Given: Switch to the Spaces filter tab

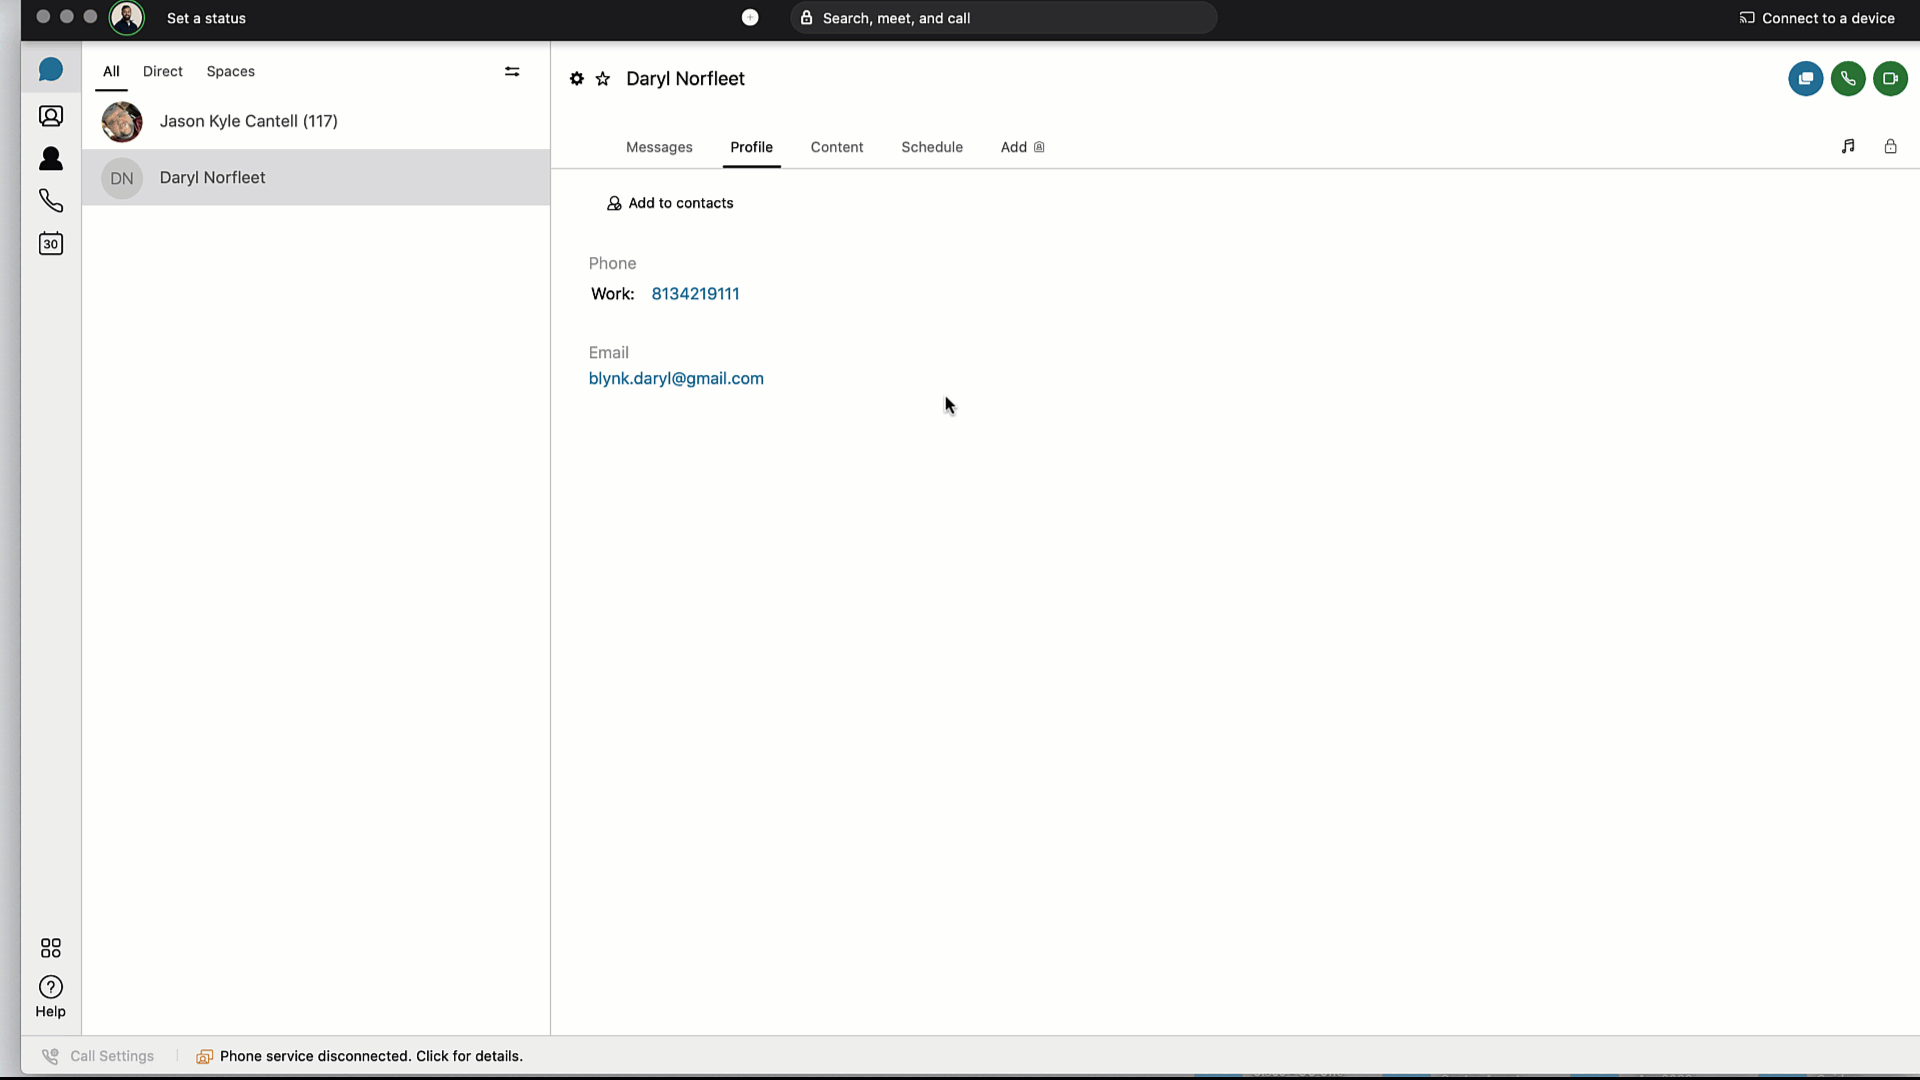Looking at the screenshot, I should (230, 72).
